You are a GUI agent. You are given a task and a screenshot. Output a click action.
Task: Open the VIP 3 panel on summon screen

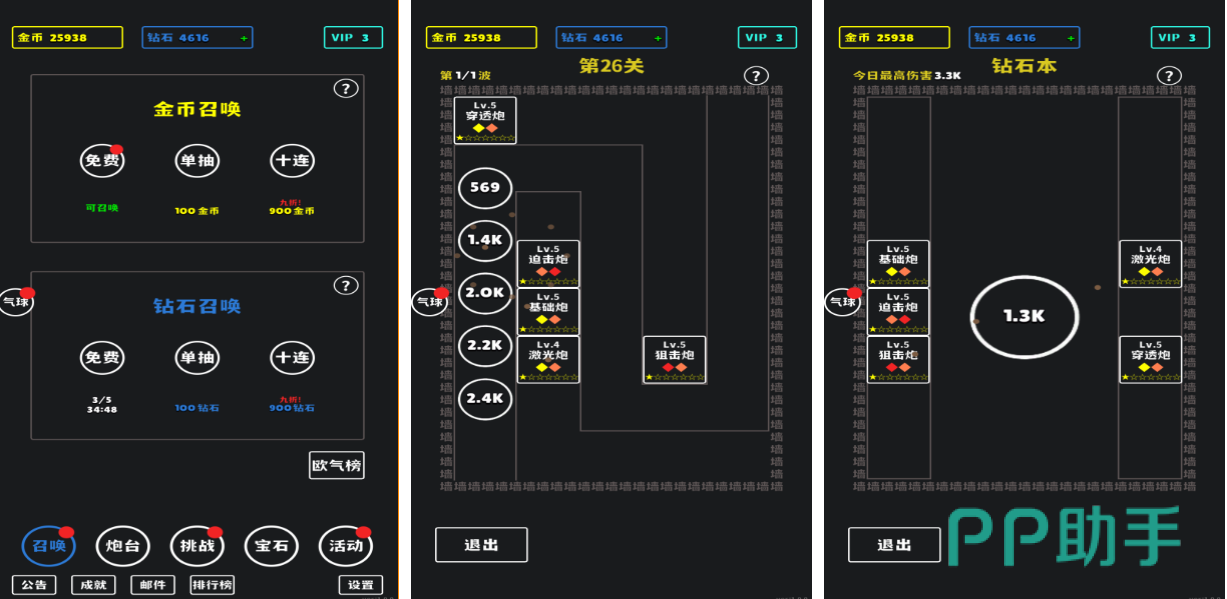click(x=353, y=38)
